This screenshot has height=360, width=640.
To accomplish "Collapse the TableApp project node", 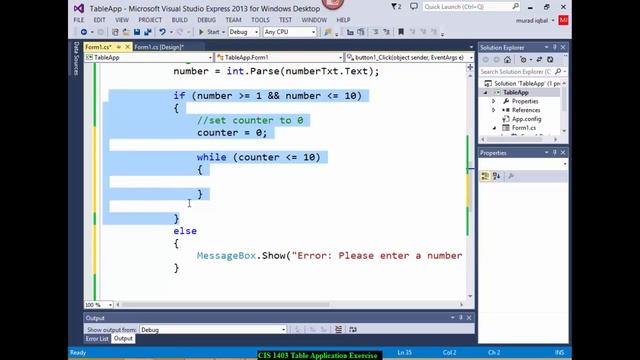I will coord(485,93).
